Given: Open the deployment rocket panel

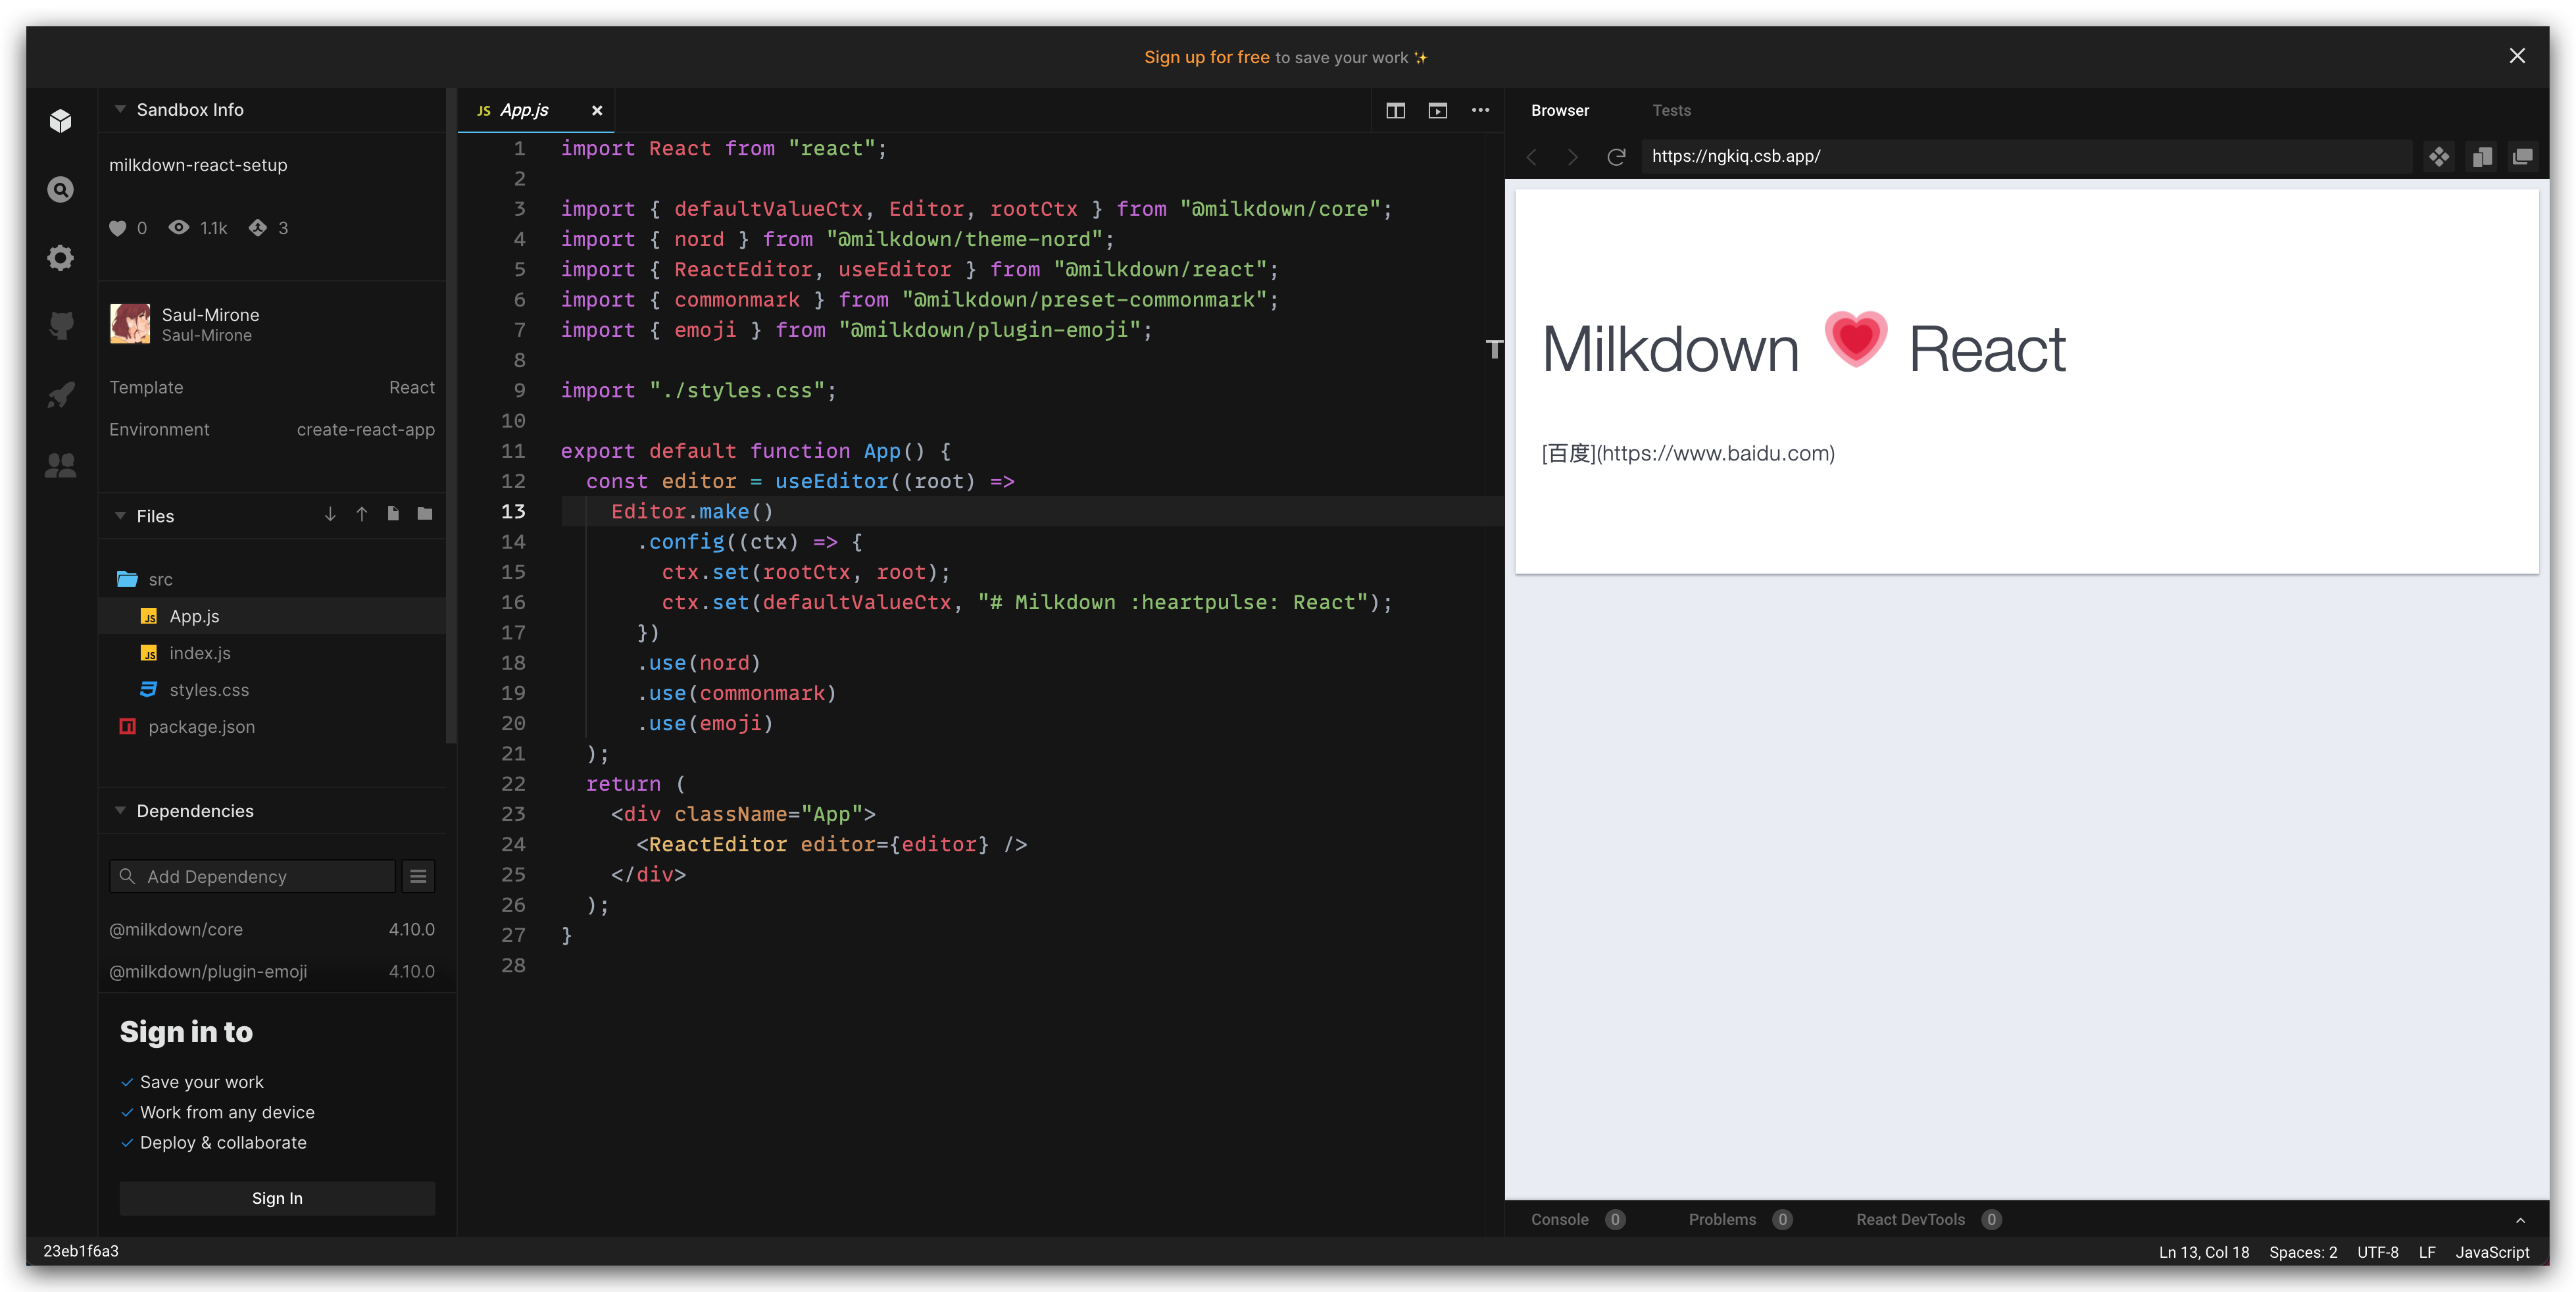Looking at the screenshot, I should 60,394.
